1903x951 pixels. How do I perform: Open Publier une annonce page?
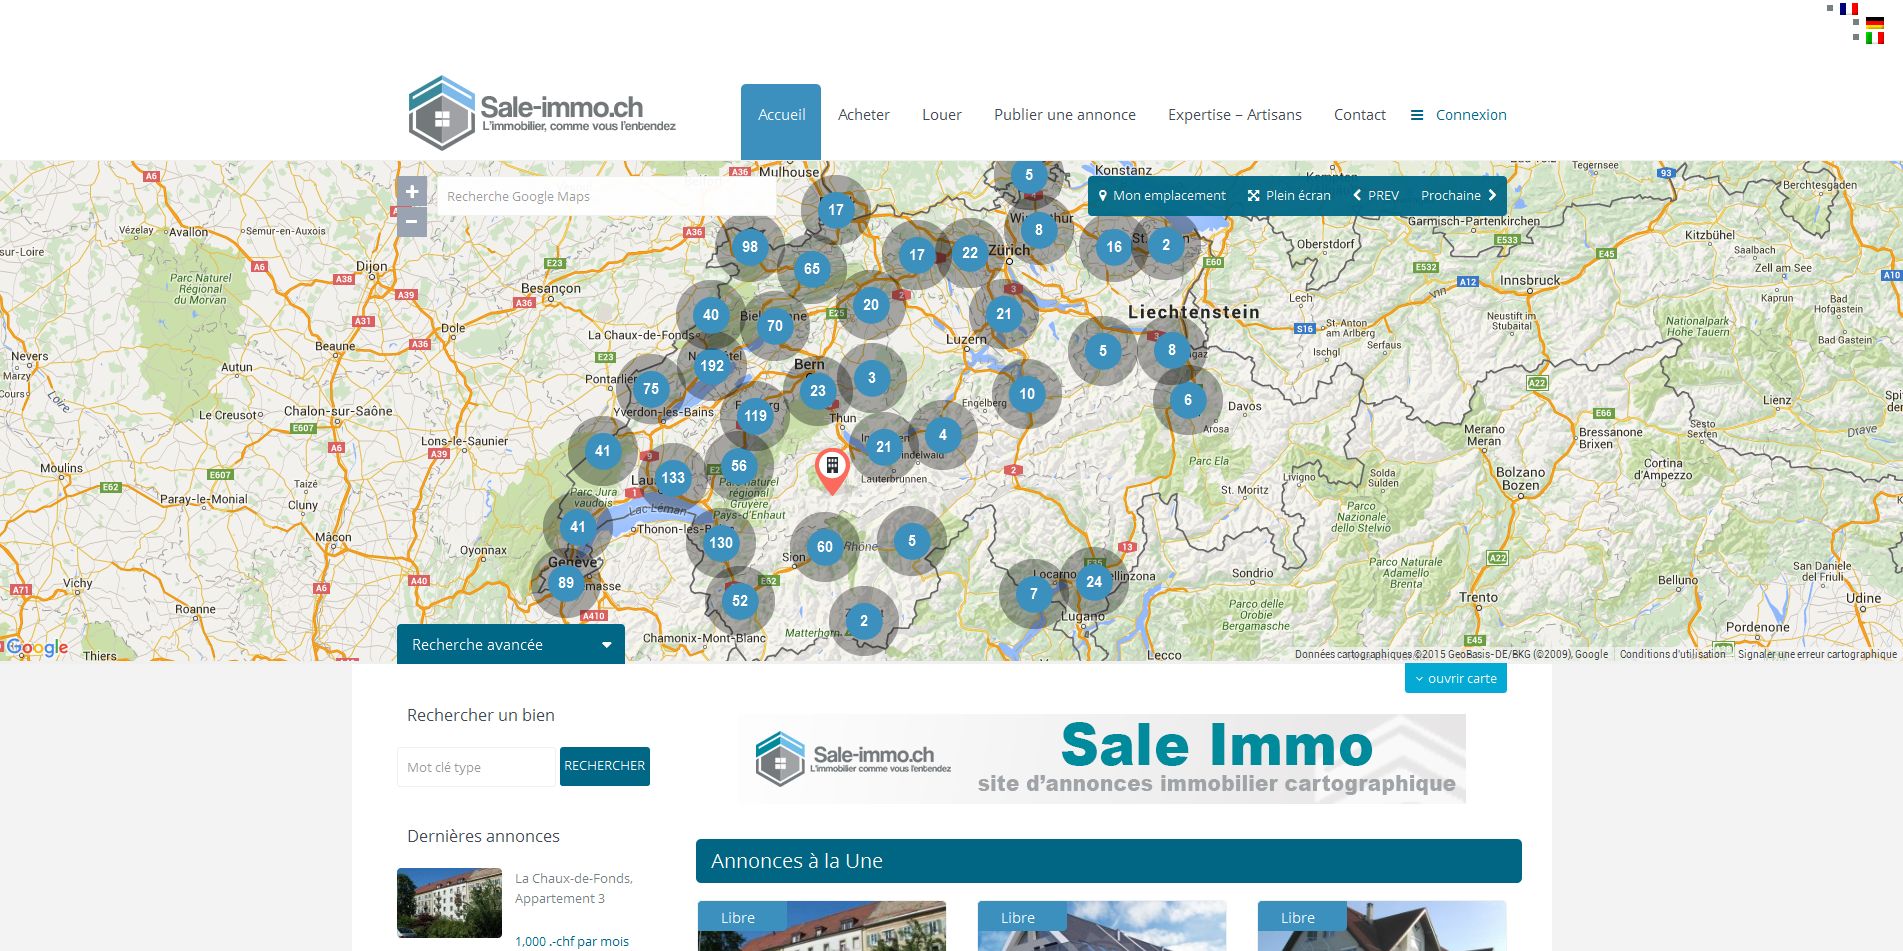1065,115
